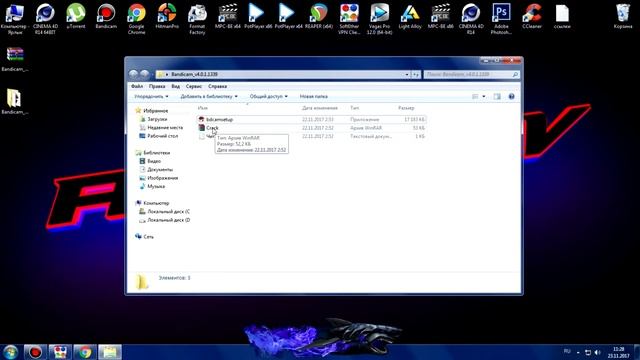The width and height of the screenshot is (640, 360).
Task: Open the Windows Start button
Action: click(x=10, y=352)
